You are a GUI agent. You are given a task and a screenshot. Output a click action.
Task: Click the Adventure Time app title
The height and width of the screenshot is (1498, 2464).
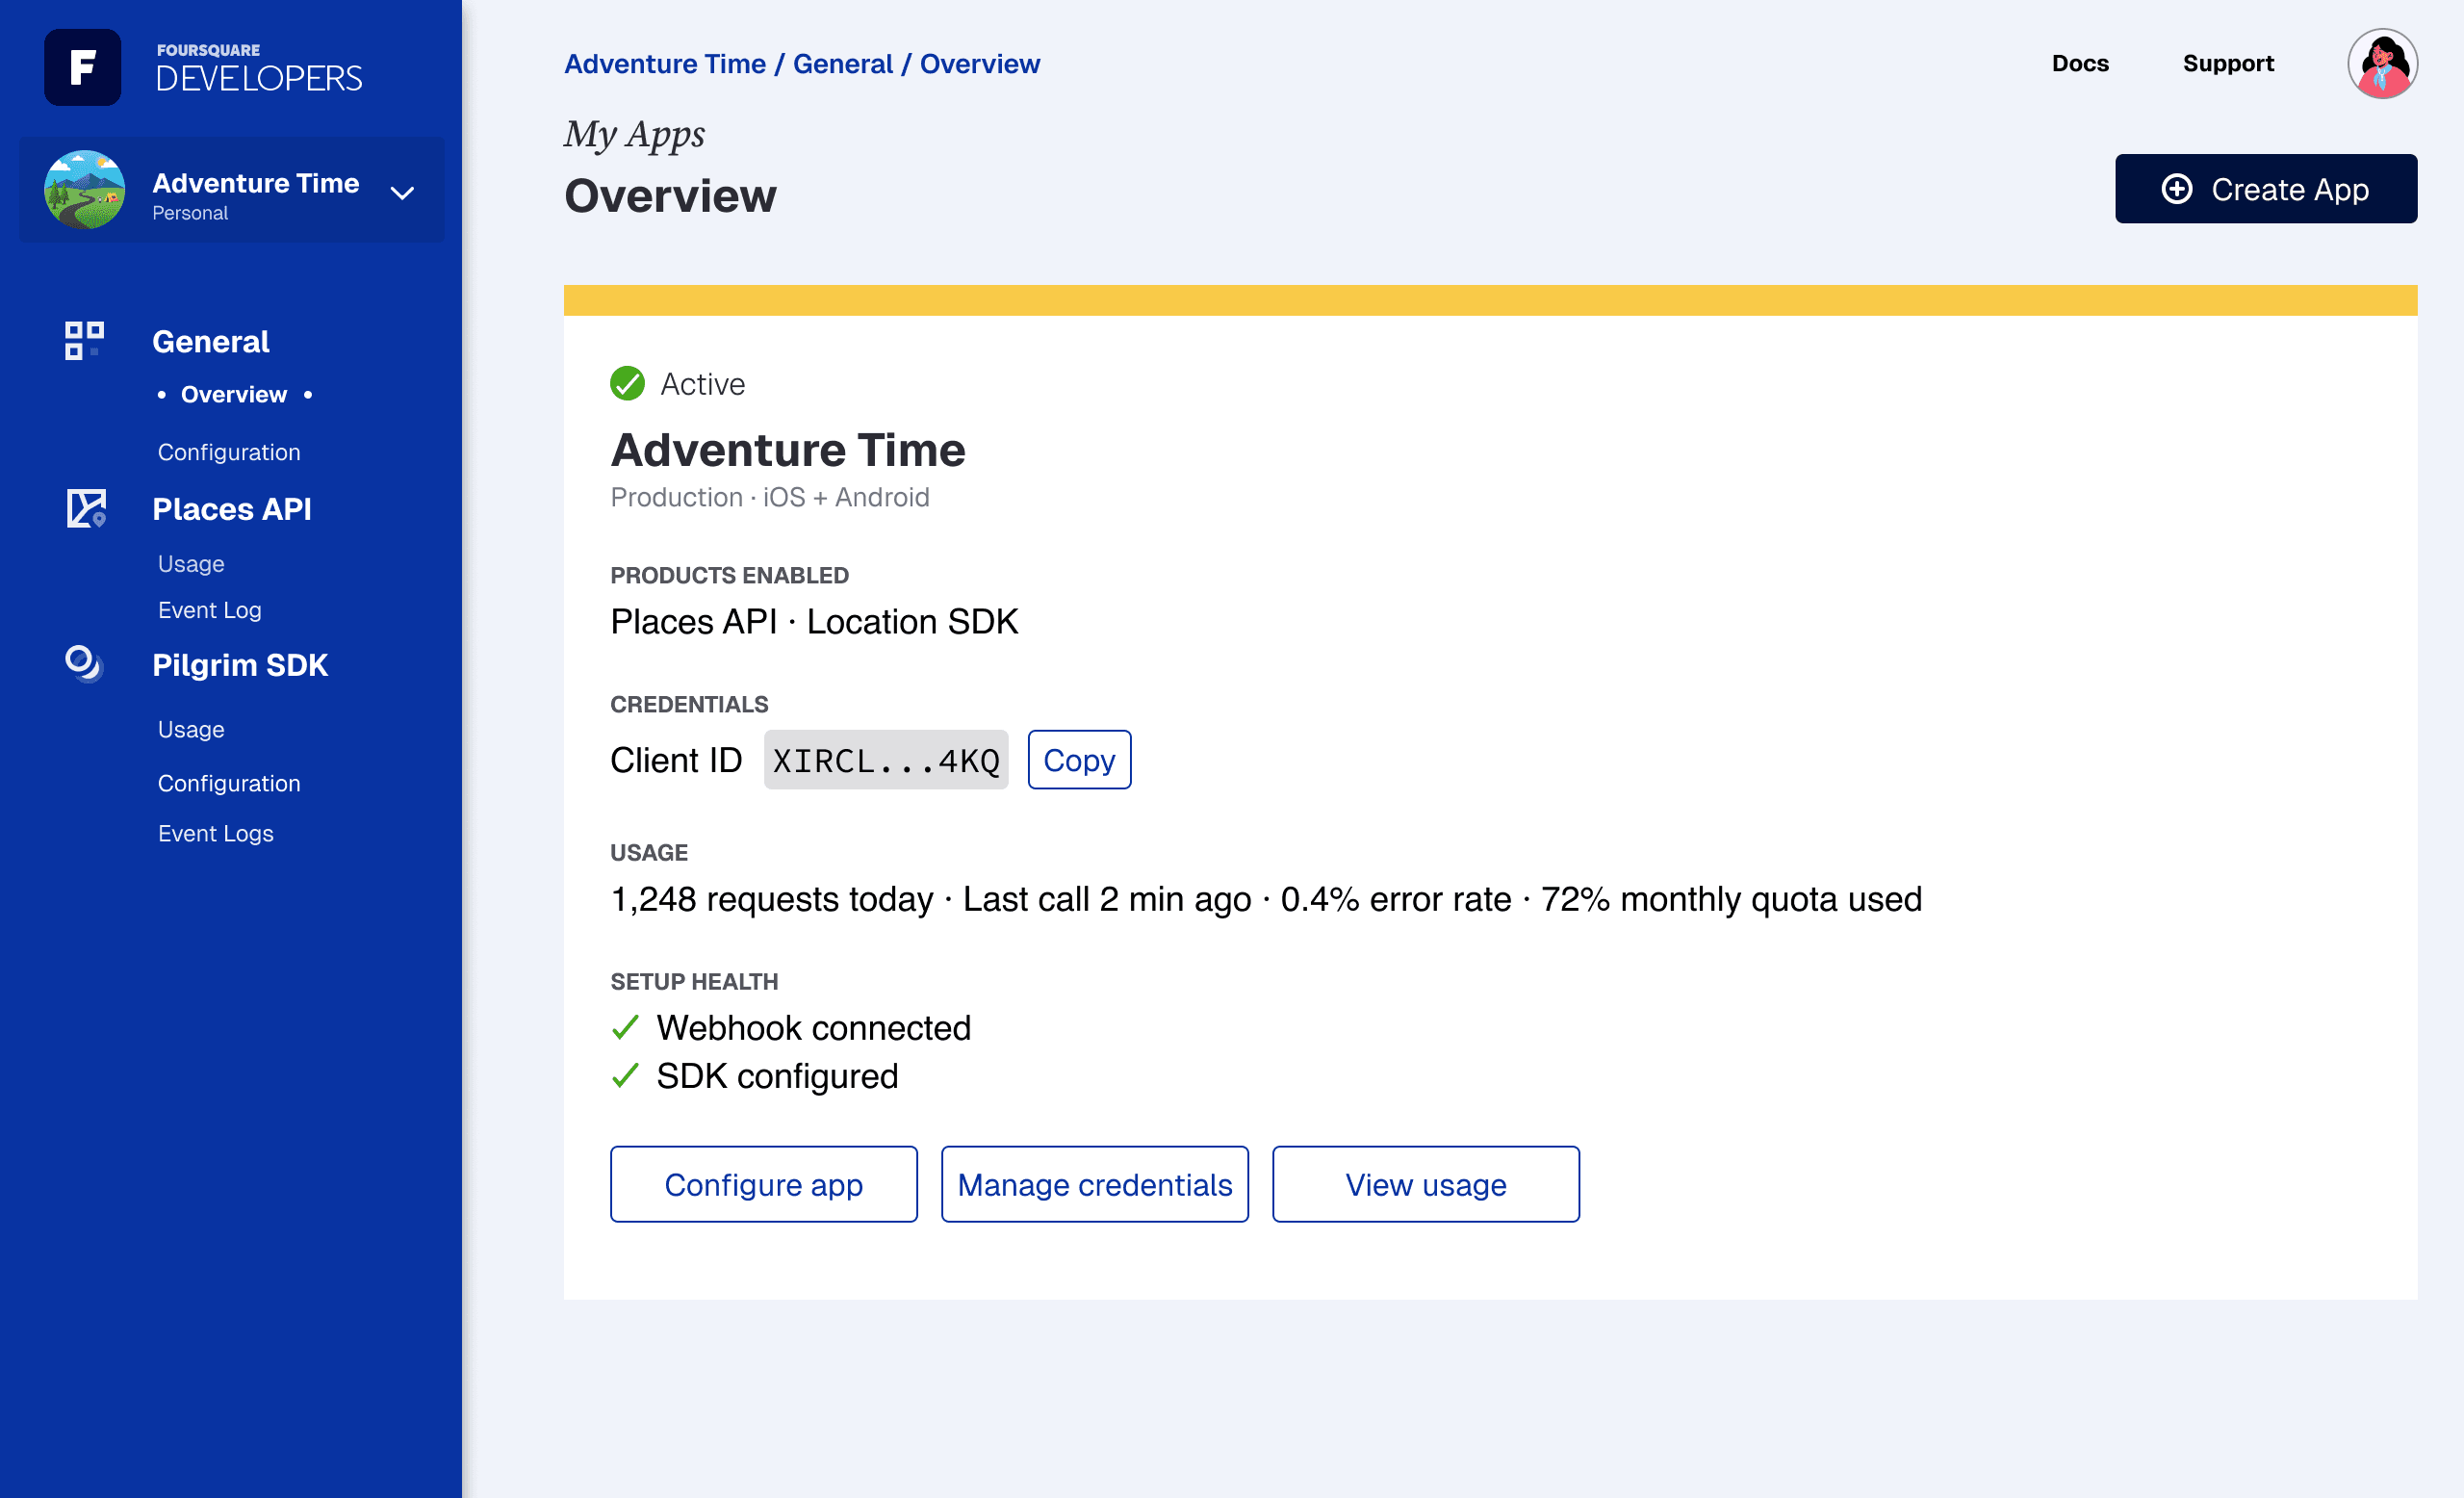tap(788, 450)
